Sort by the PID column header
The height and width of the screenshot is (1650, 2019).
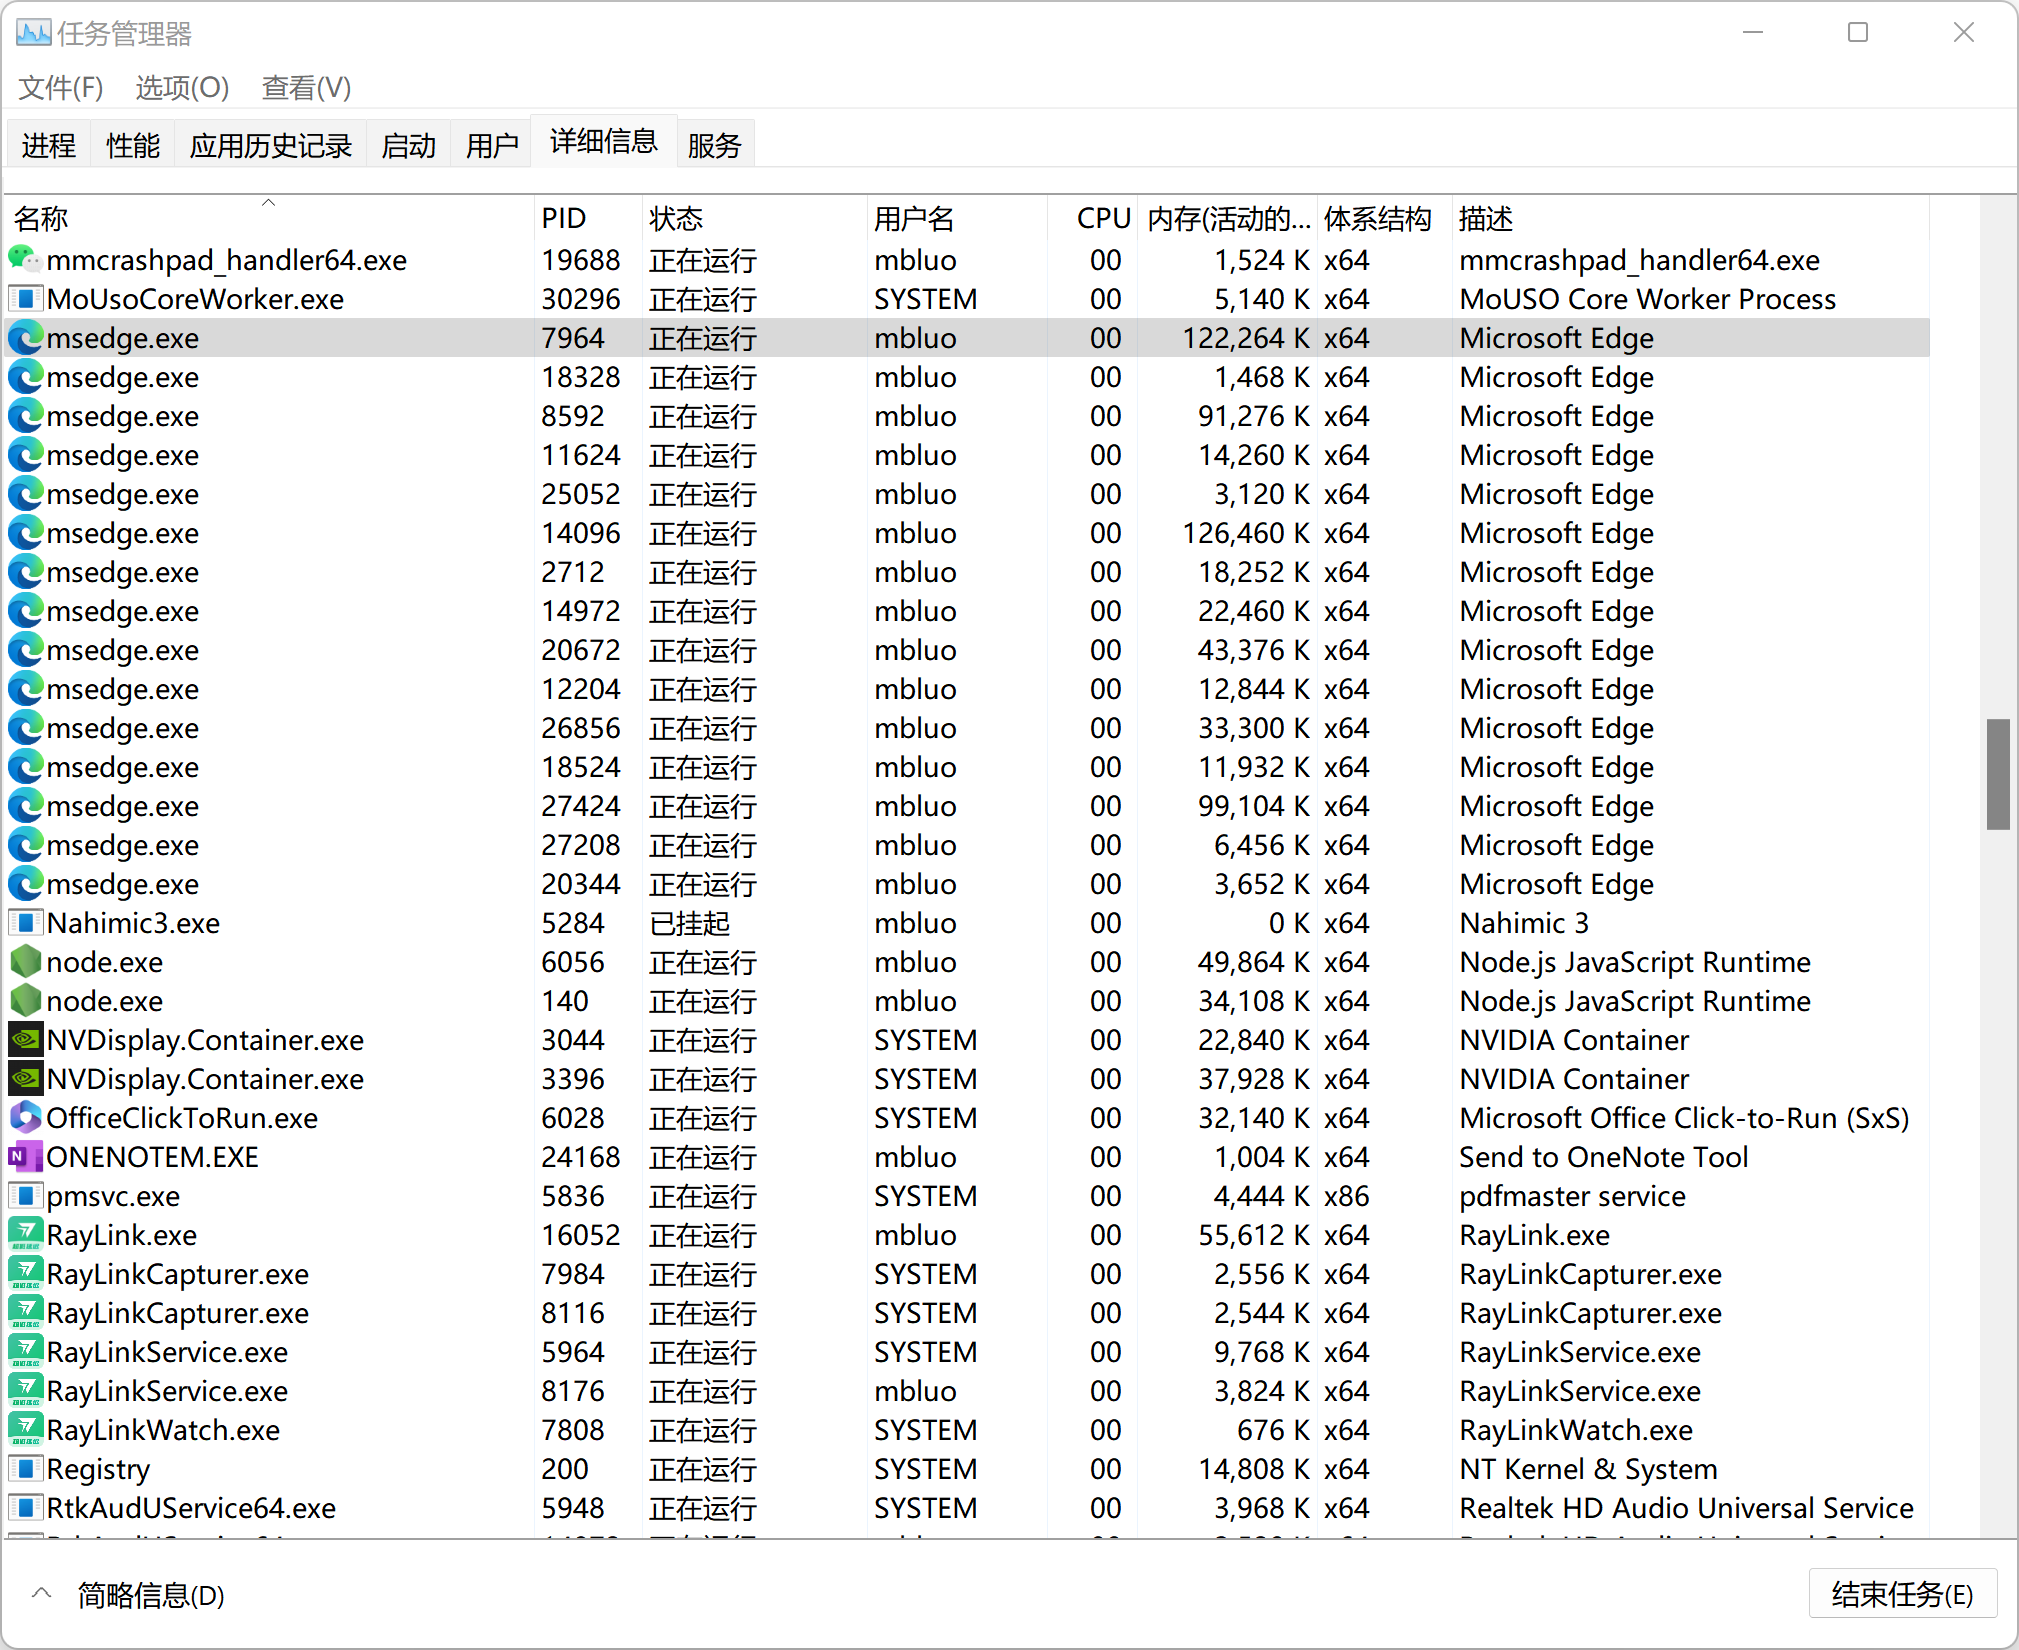[x=587, y=218]
